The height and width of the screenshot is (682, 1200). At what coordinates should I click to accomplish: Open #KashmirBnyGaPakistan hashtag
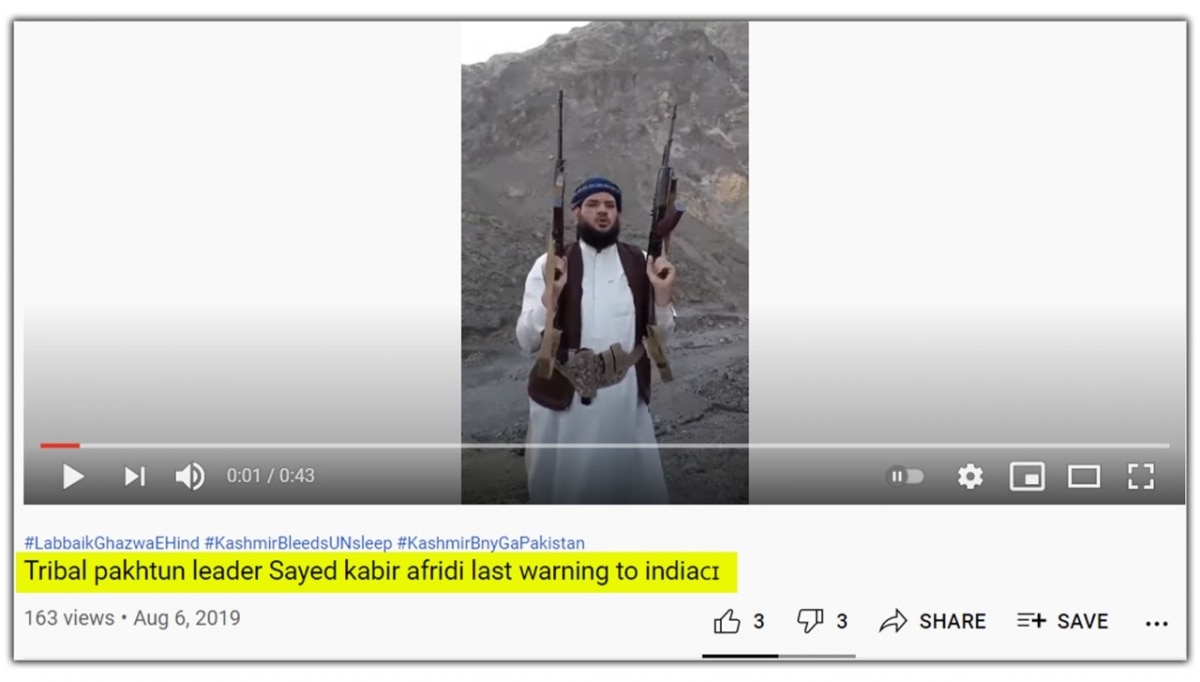491,543
